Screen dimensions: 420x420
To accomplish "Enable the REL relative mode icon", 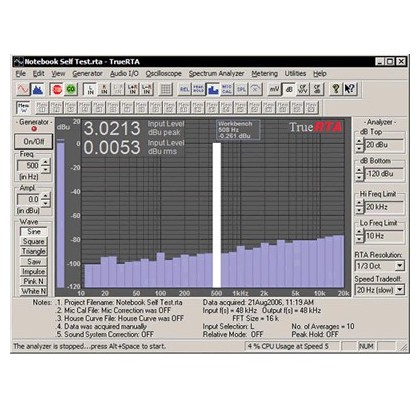I will pyautogui.click(x=184, y=89).
